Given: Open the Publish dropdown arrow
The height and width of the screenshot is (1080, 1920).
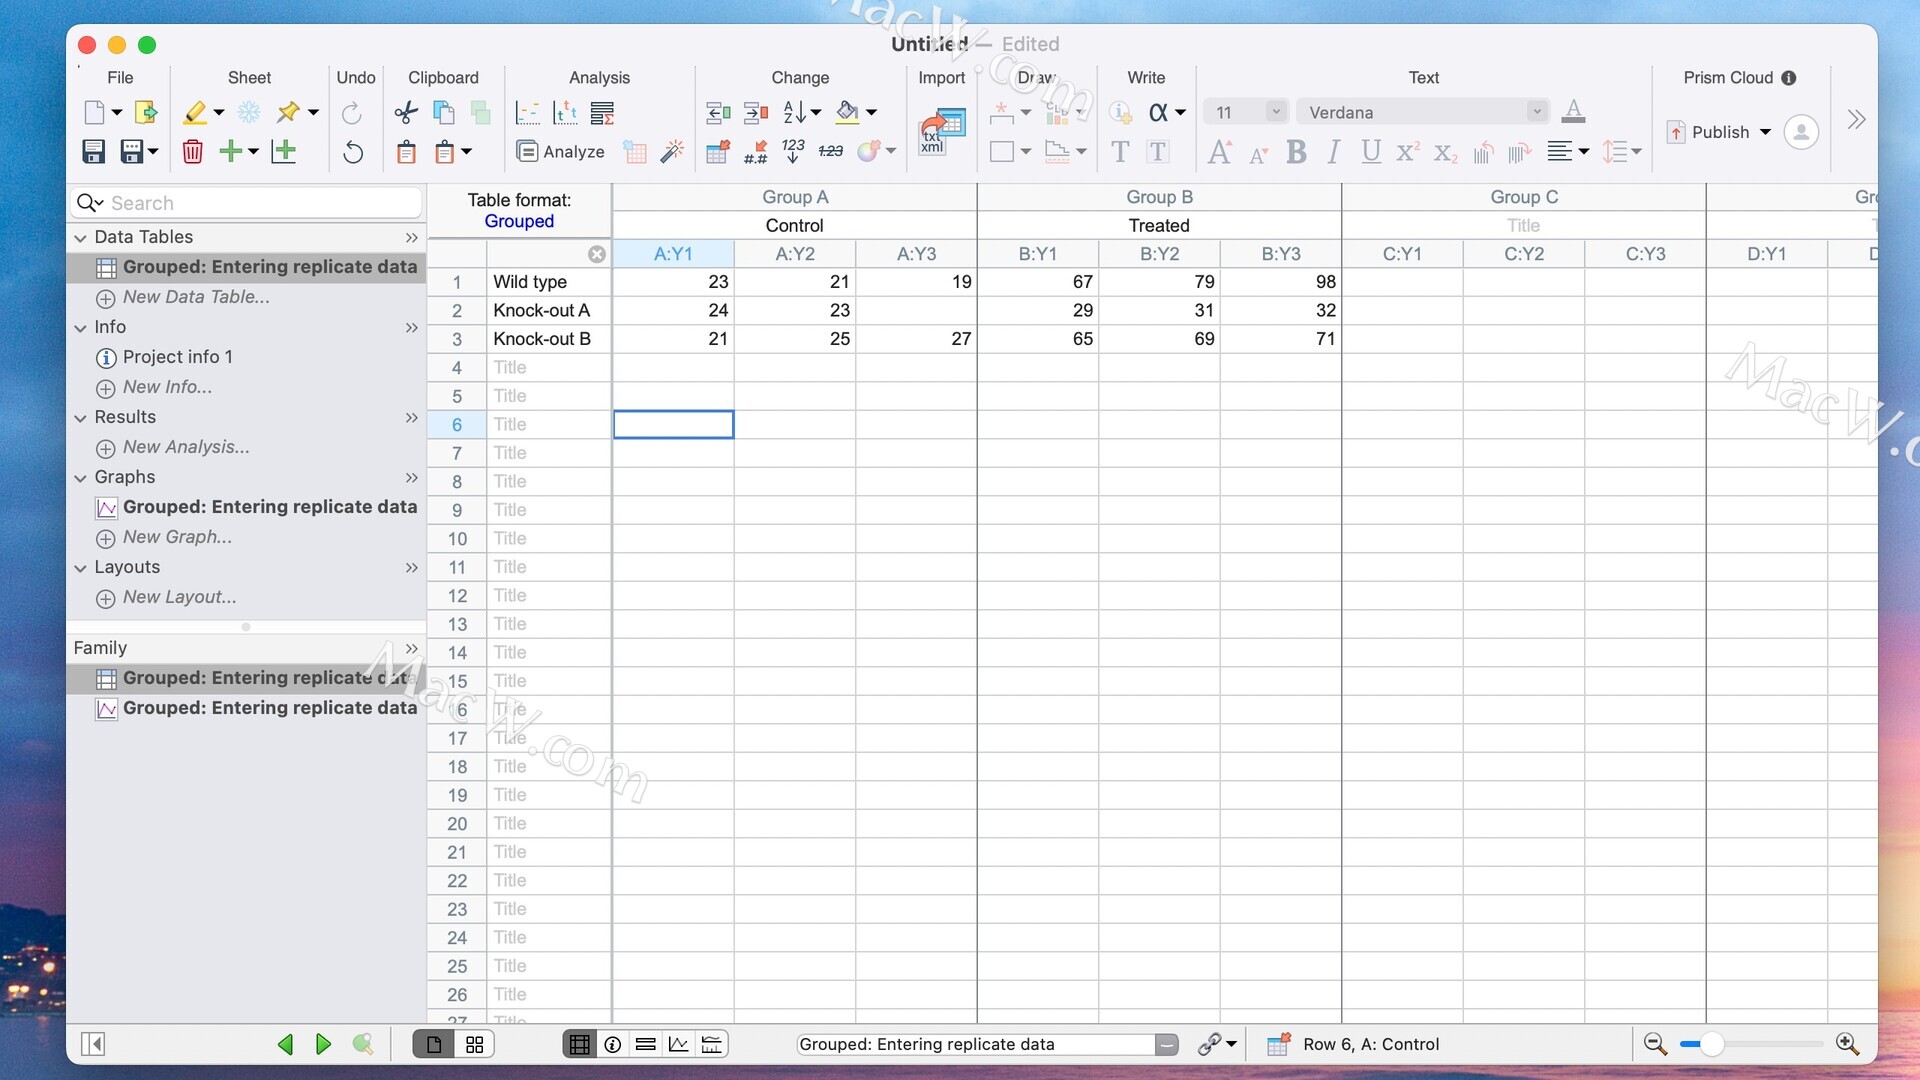Looking at the screenshot, I should pos(1765,132).
